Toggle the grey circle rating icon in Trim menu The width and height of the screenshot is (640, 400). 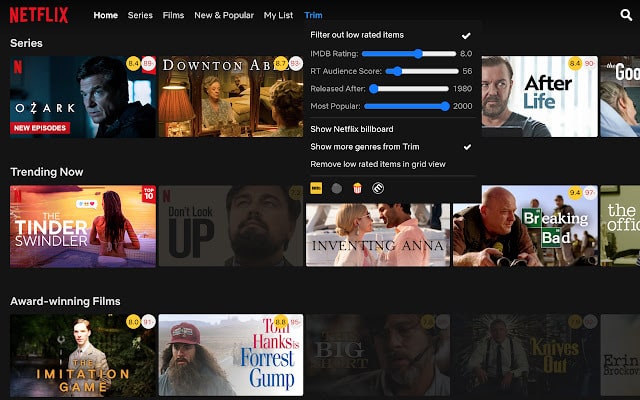[337, 188]
